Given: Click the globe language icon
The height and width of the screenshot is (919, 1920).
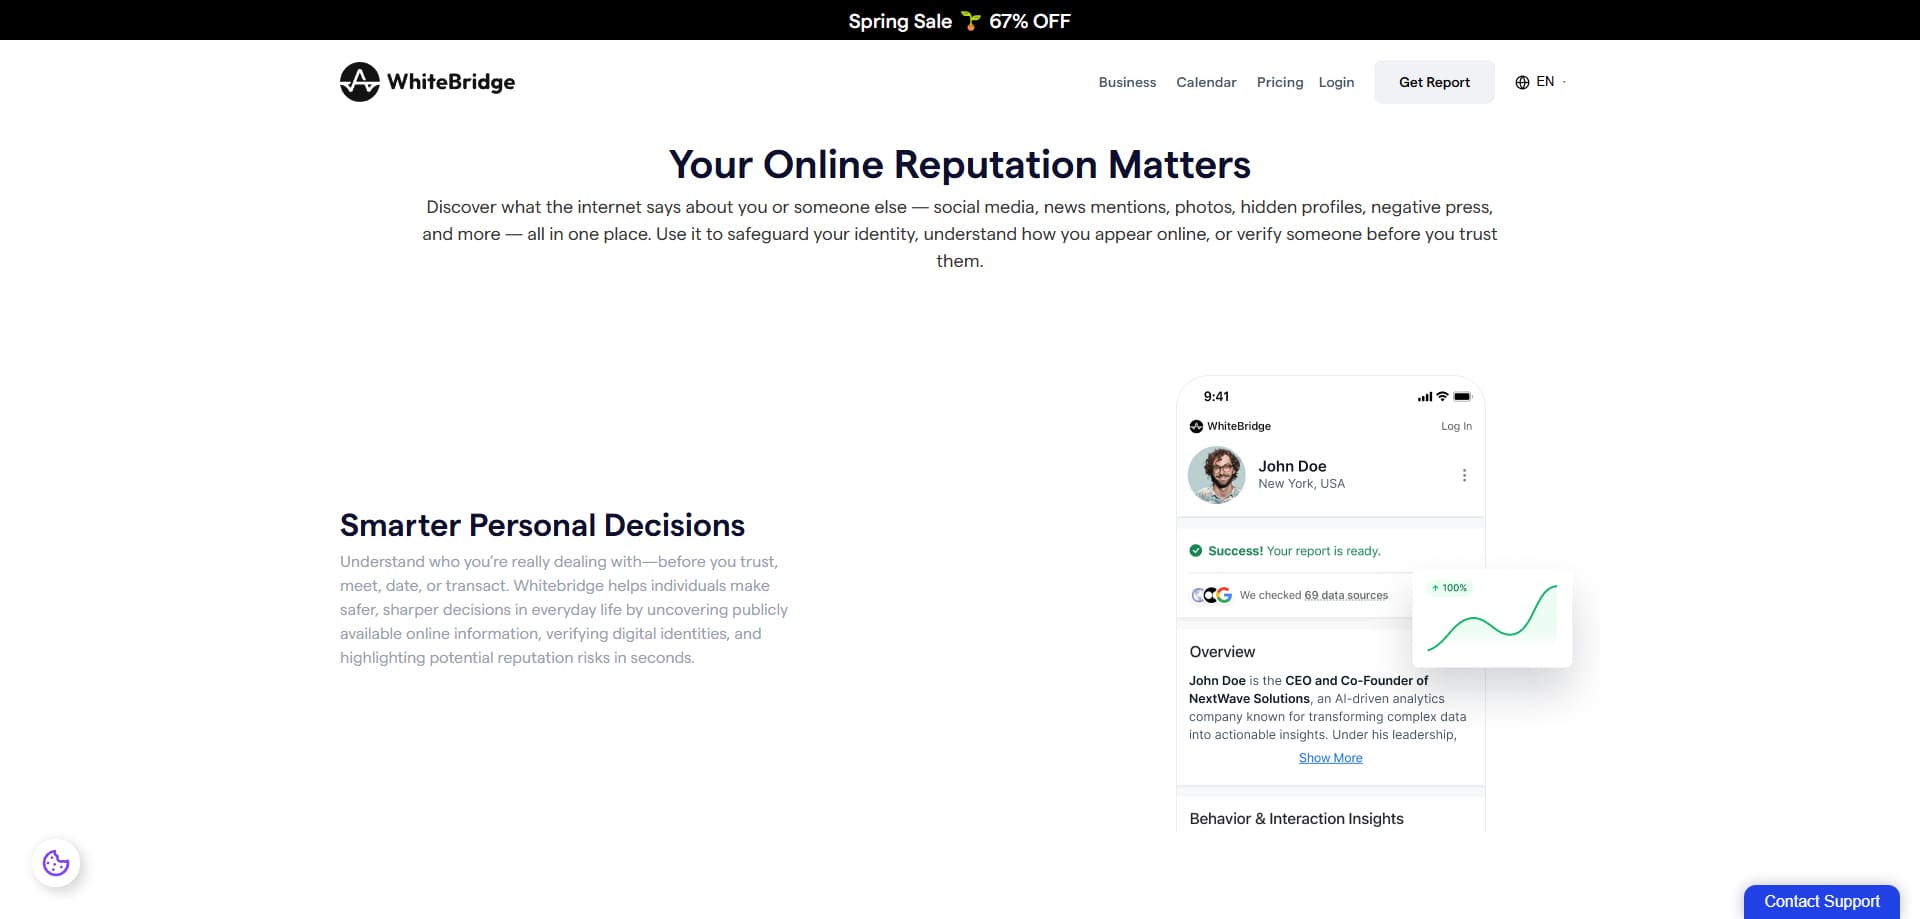Looking at the screenshot, I should pos(1522,82).
